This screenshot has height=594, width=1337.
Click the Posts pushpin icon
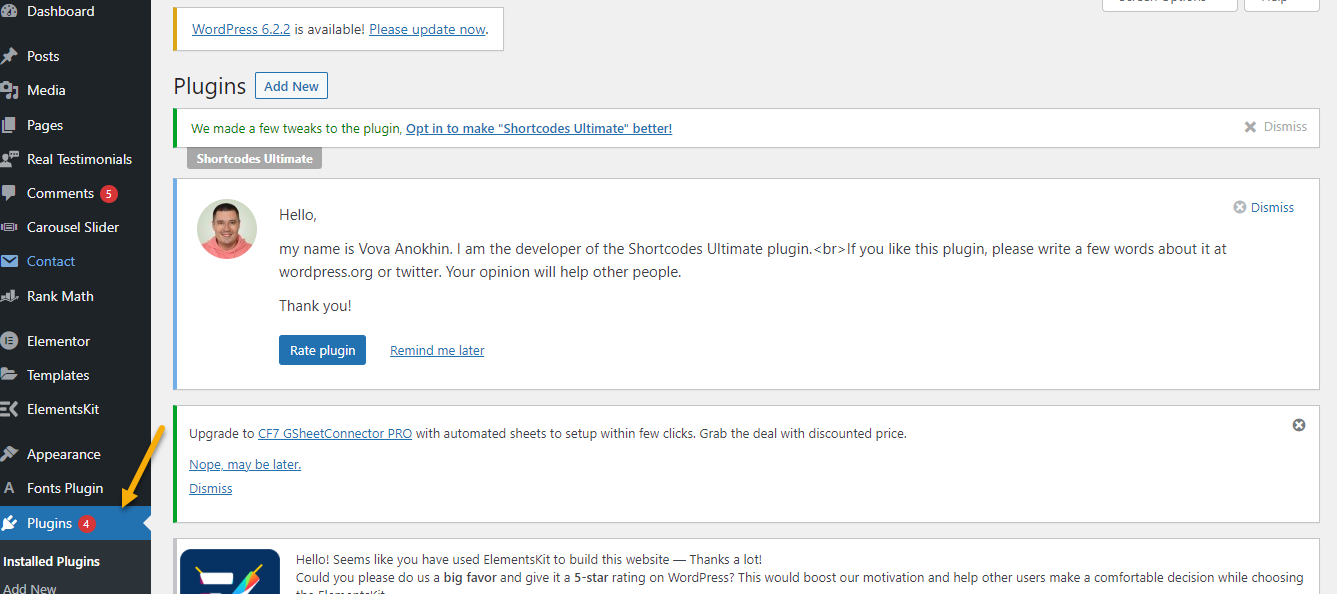coord(9,56)
